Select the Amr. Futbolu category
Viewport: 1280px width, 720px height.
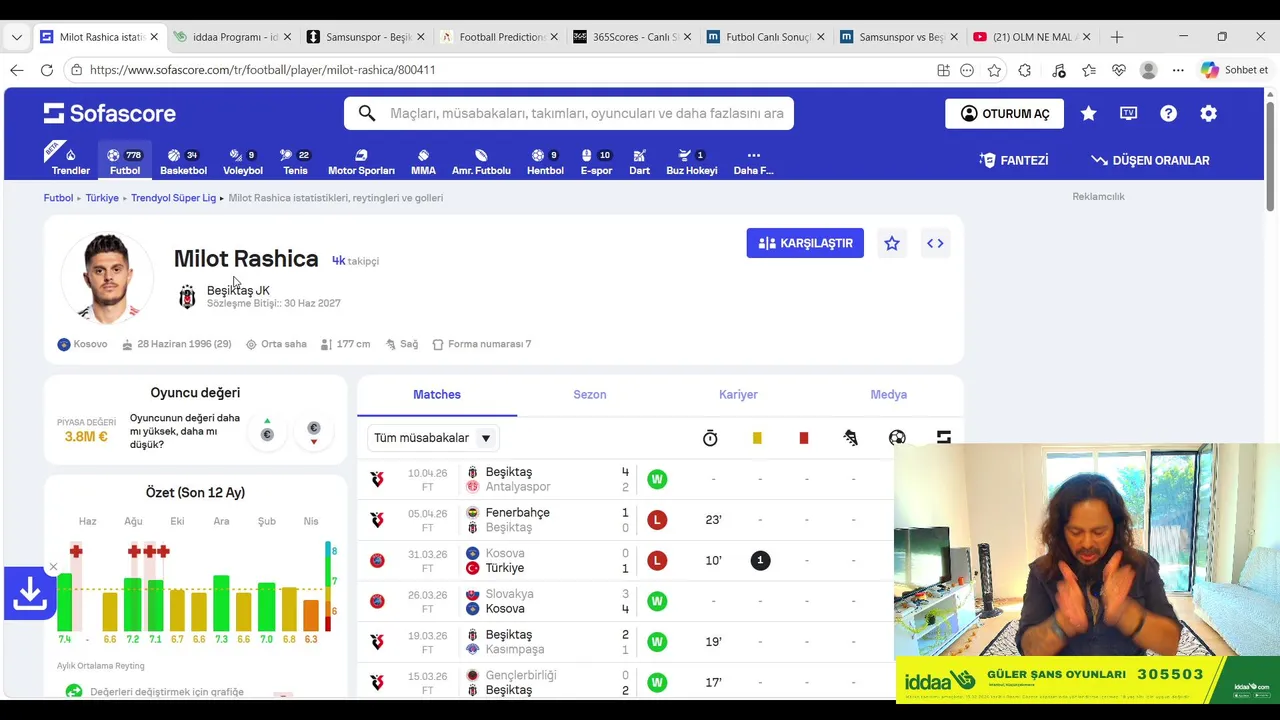481,162
